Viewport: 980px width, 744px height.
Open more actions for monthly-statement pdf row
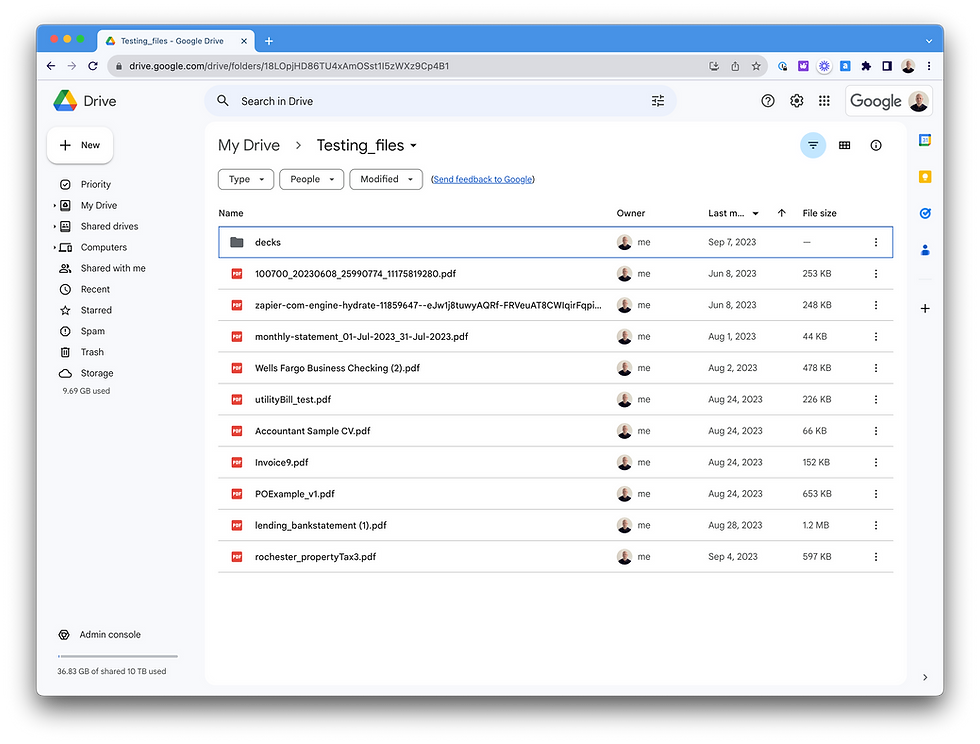pos(876,336)
